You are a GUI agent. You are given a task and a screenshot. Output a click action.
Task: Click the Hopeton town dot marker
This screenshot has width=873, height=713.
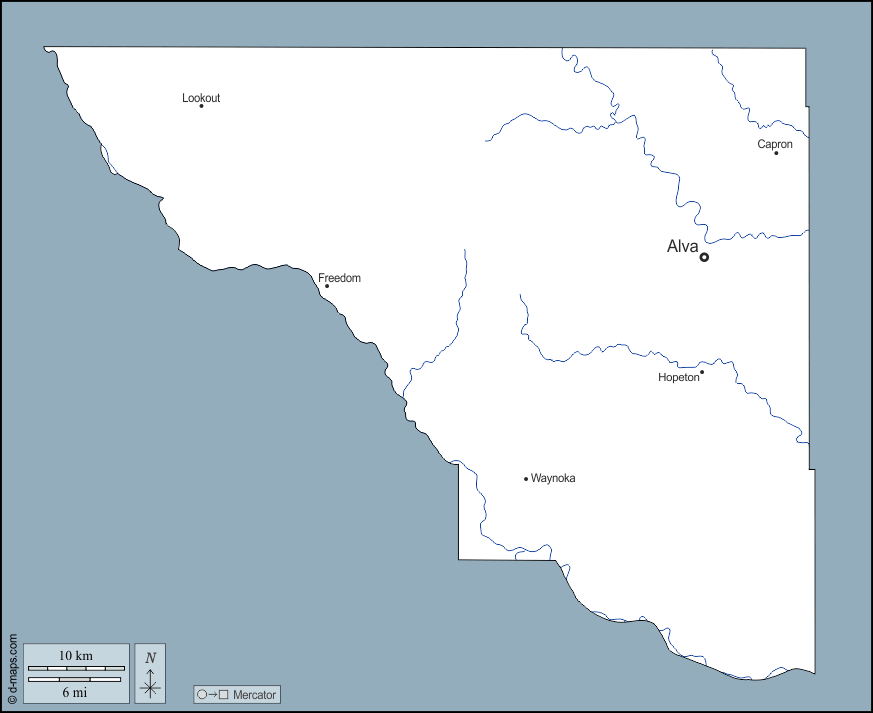702,372
